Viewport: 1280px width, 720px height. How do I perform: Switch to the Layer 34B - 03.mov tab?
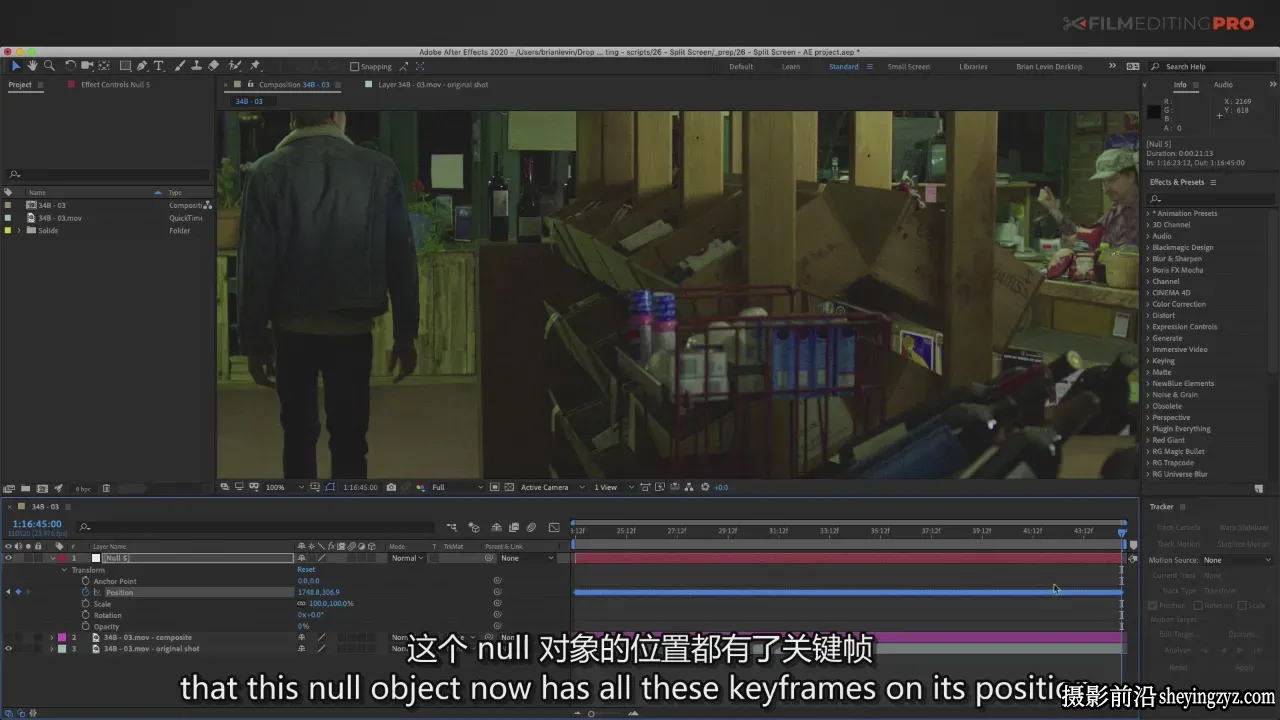[x=433, y=85]
